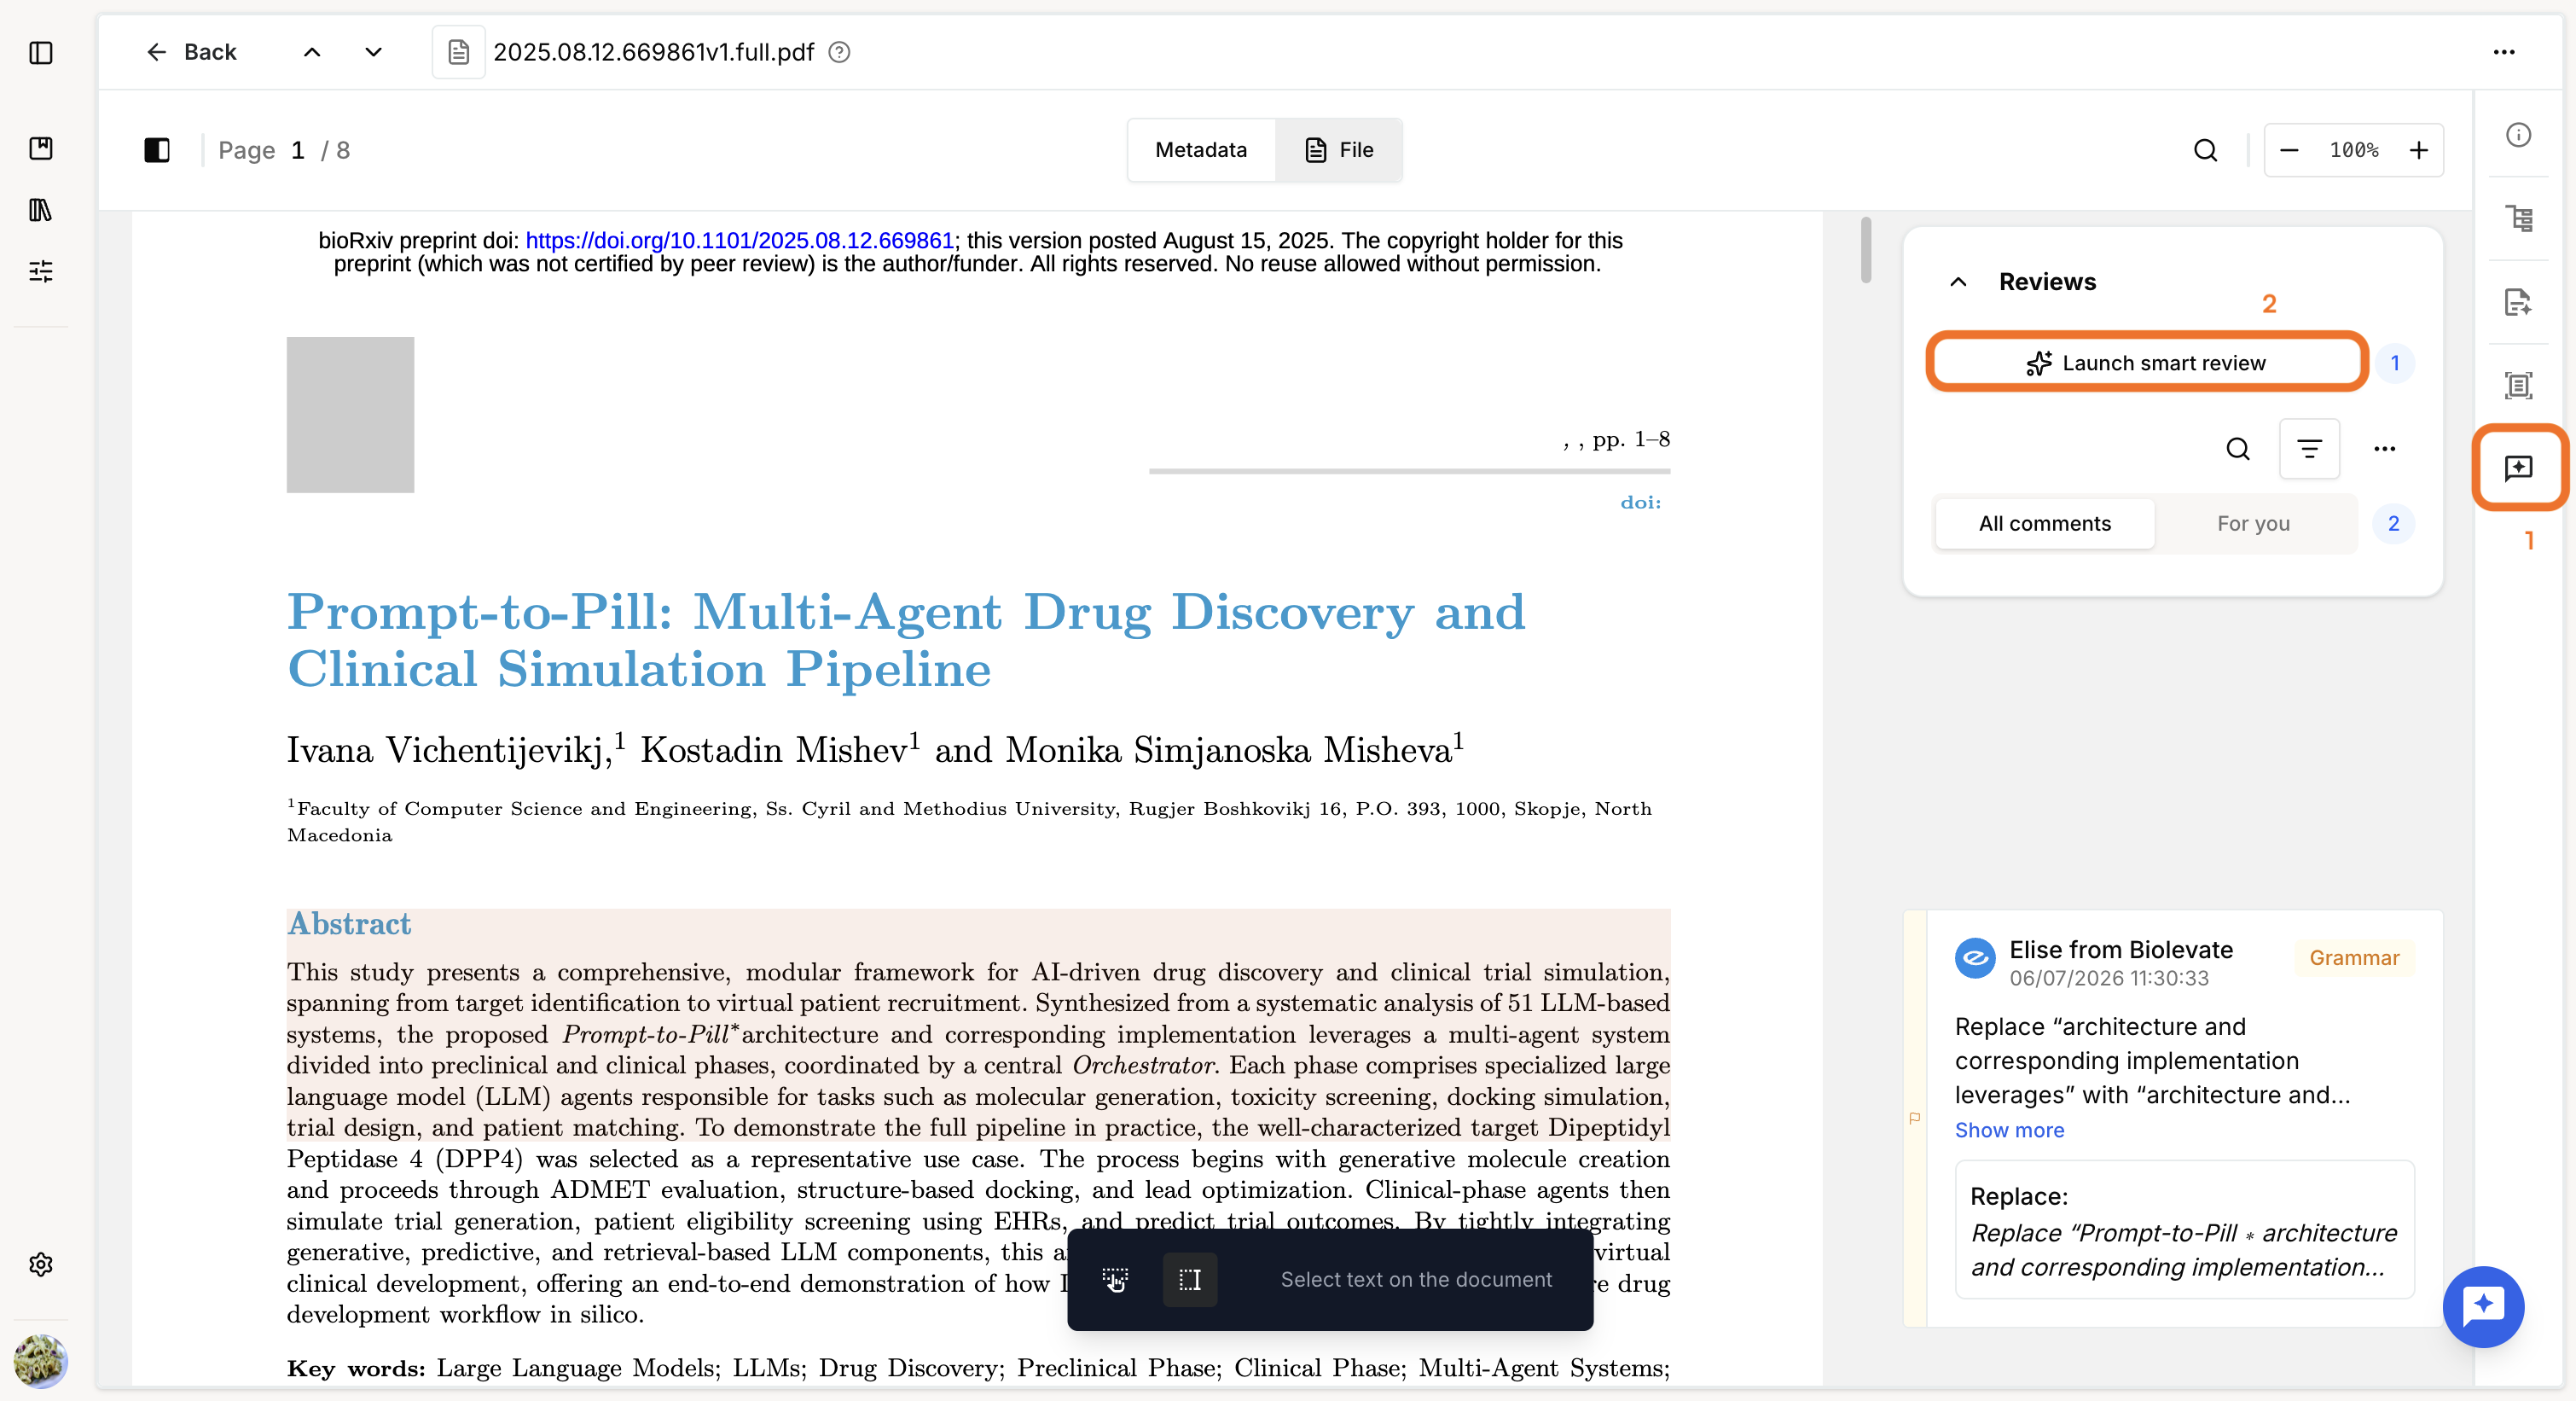The width and height of the screenshot is (2576, 1401).
Task: Click the document vertical scrollbar
Action: pyautogui.click(x=1865, y=250)
